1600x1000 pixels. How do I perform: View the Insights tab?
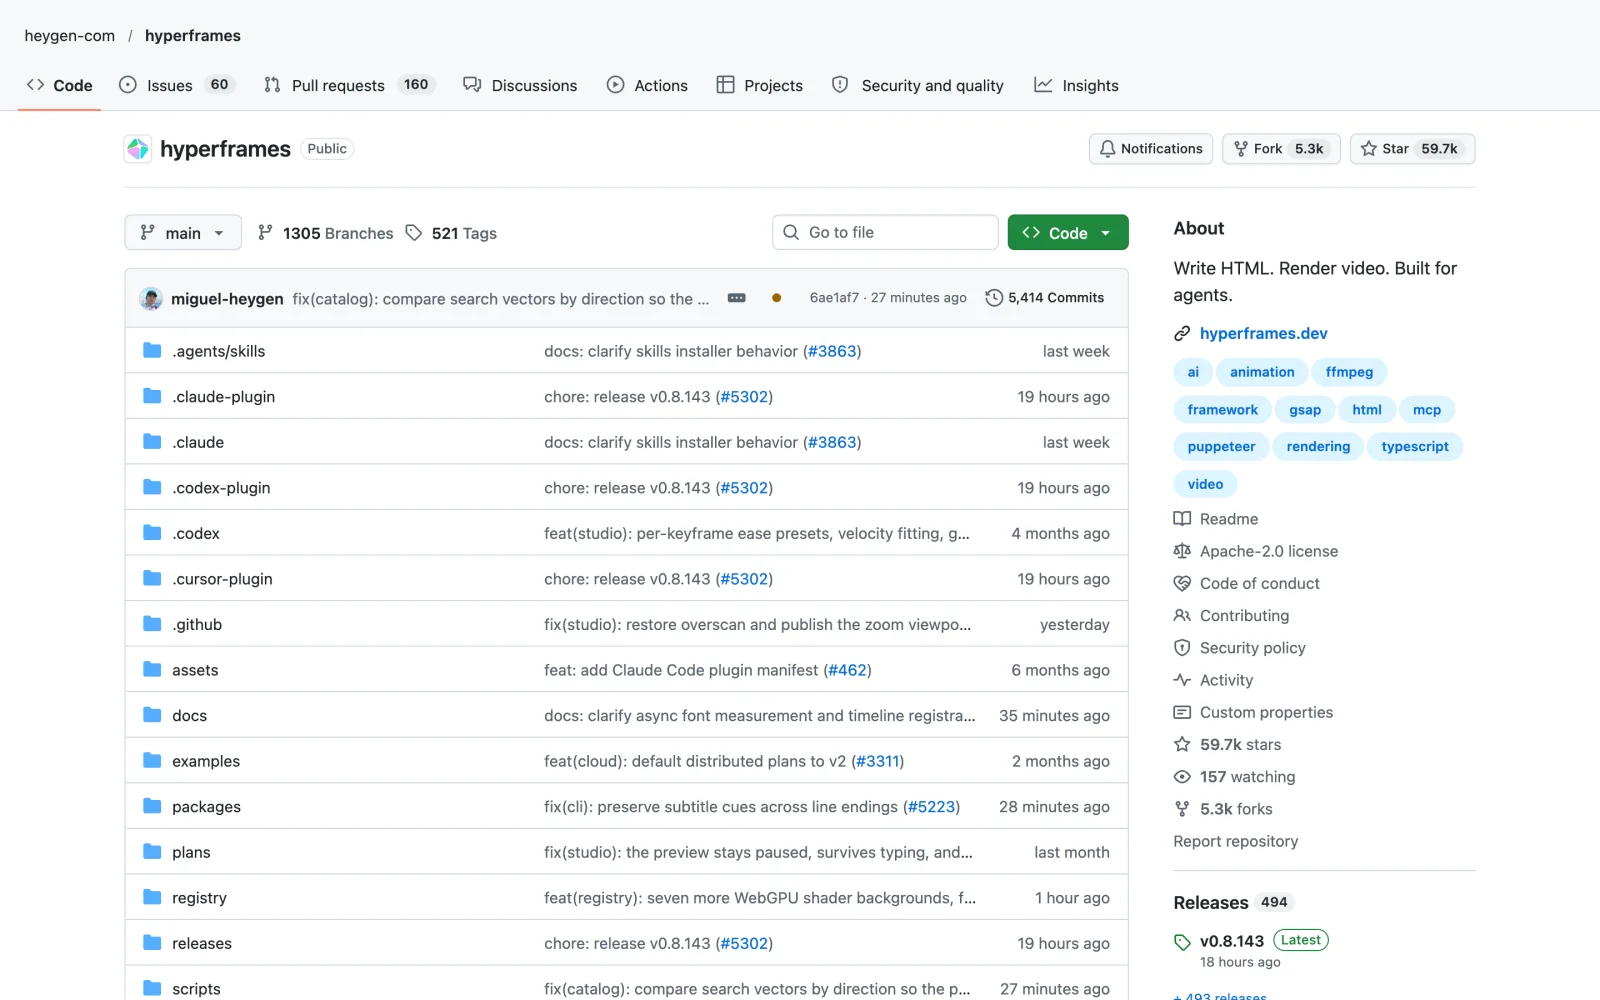click(x=1076, y=85)
